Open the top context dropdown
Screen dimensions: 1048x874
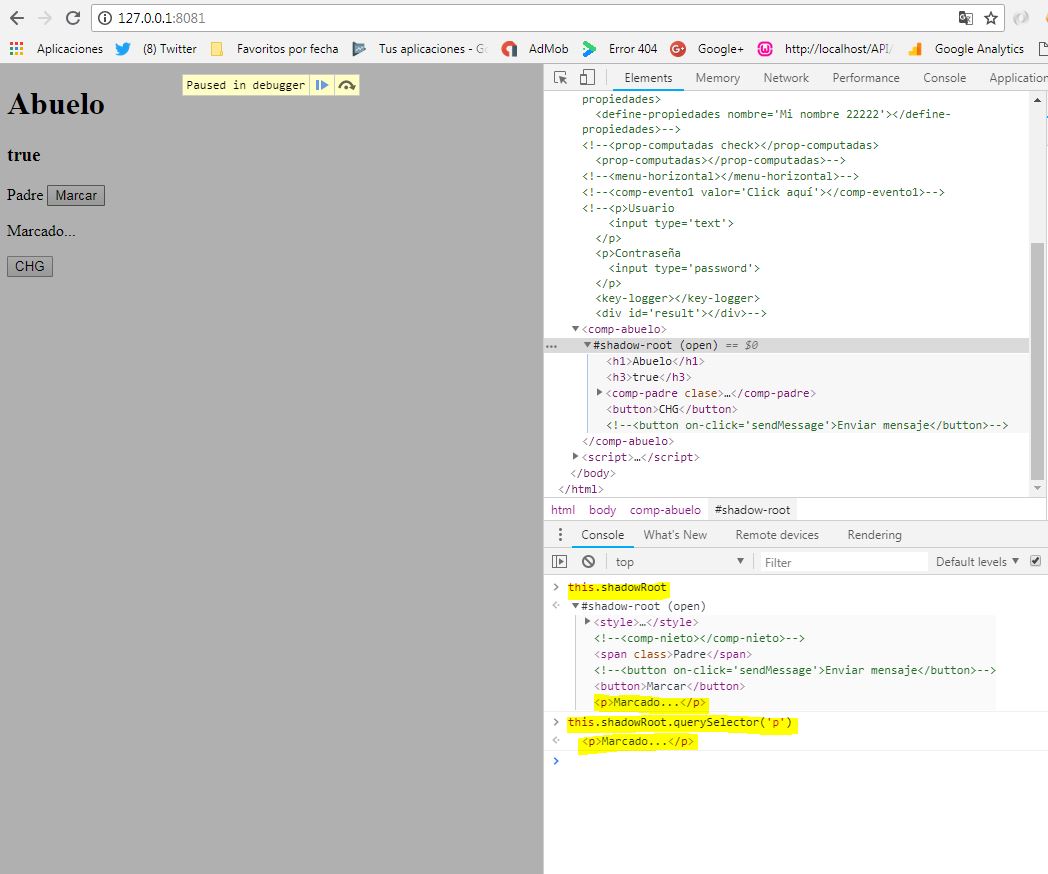point(680,562)
